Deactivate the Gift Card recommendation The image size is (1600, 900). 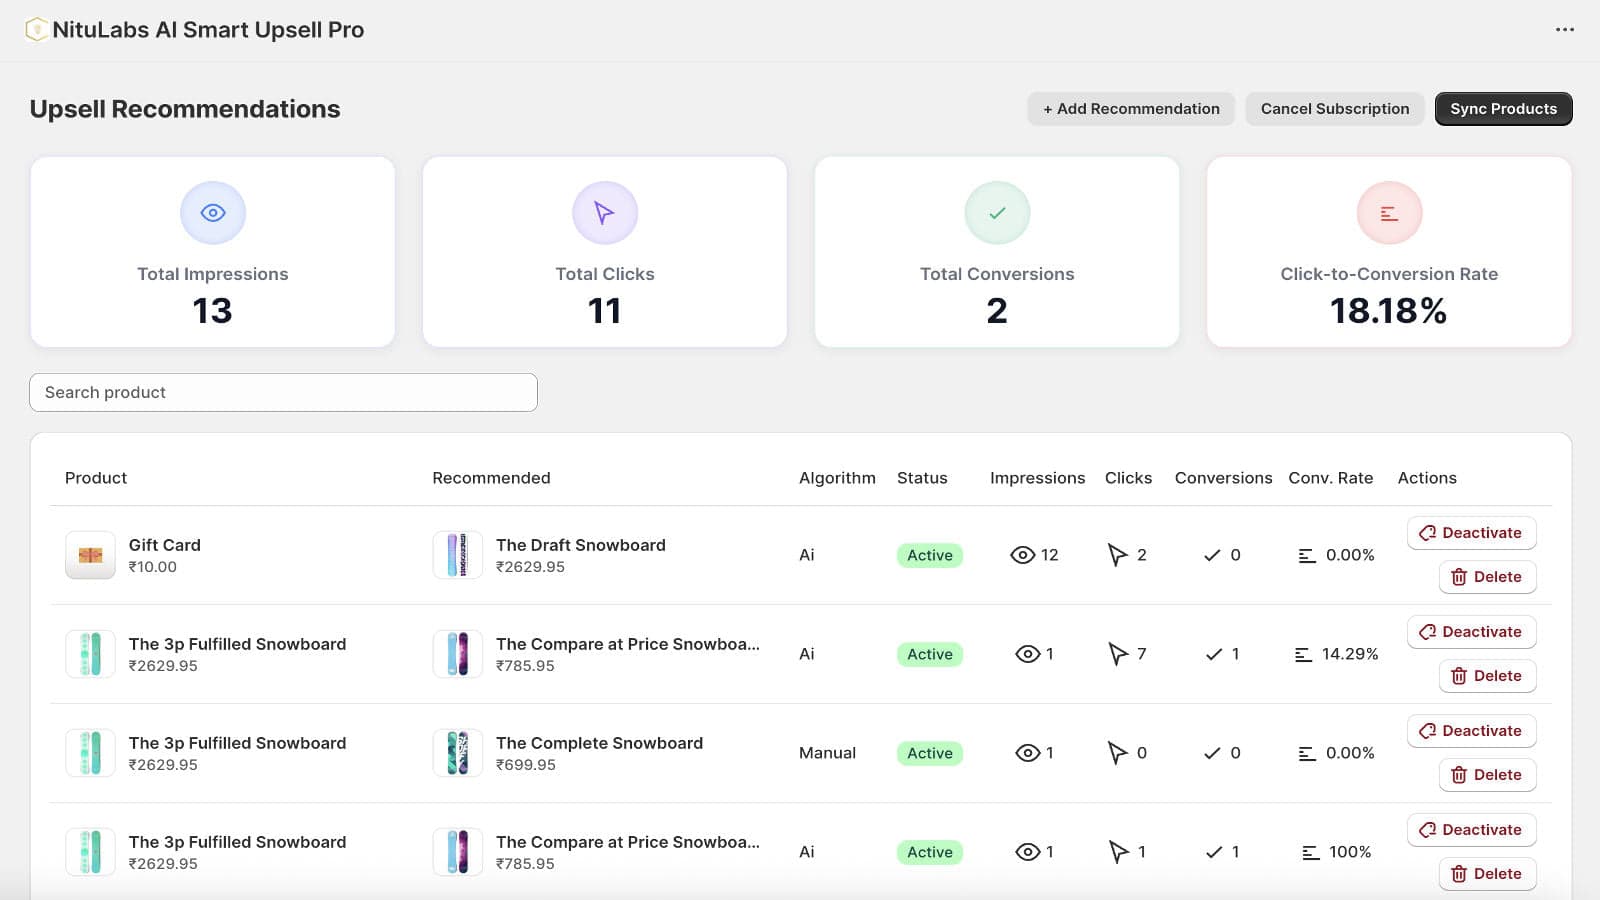click(x=1471, y=533)
